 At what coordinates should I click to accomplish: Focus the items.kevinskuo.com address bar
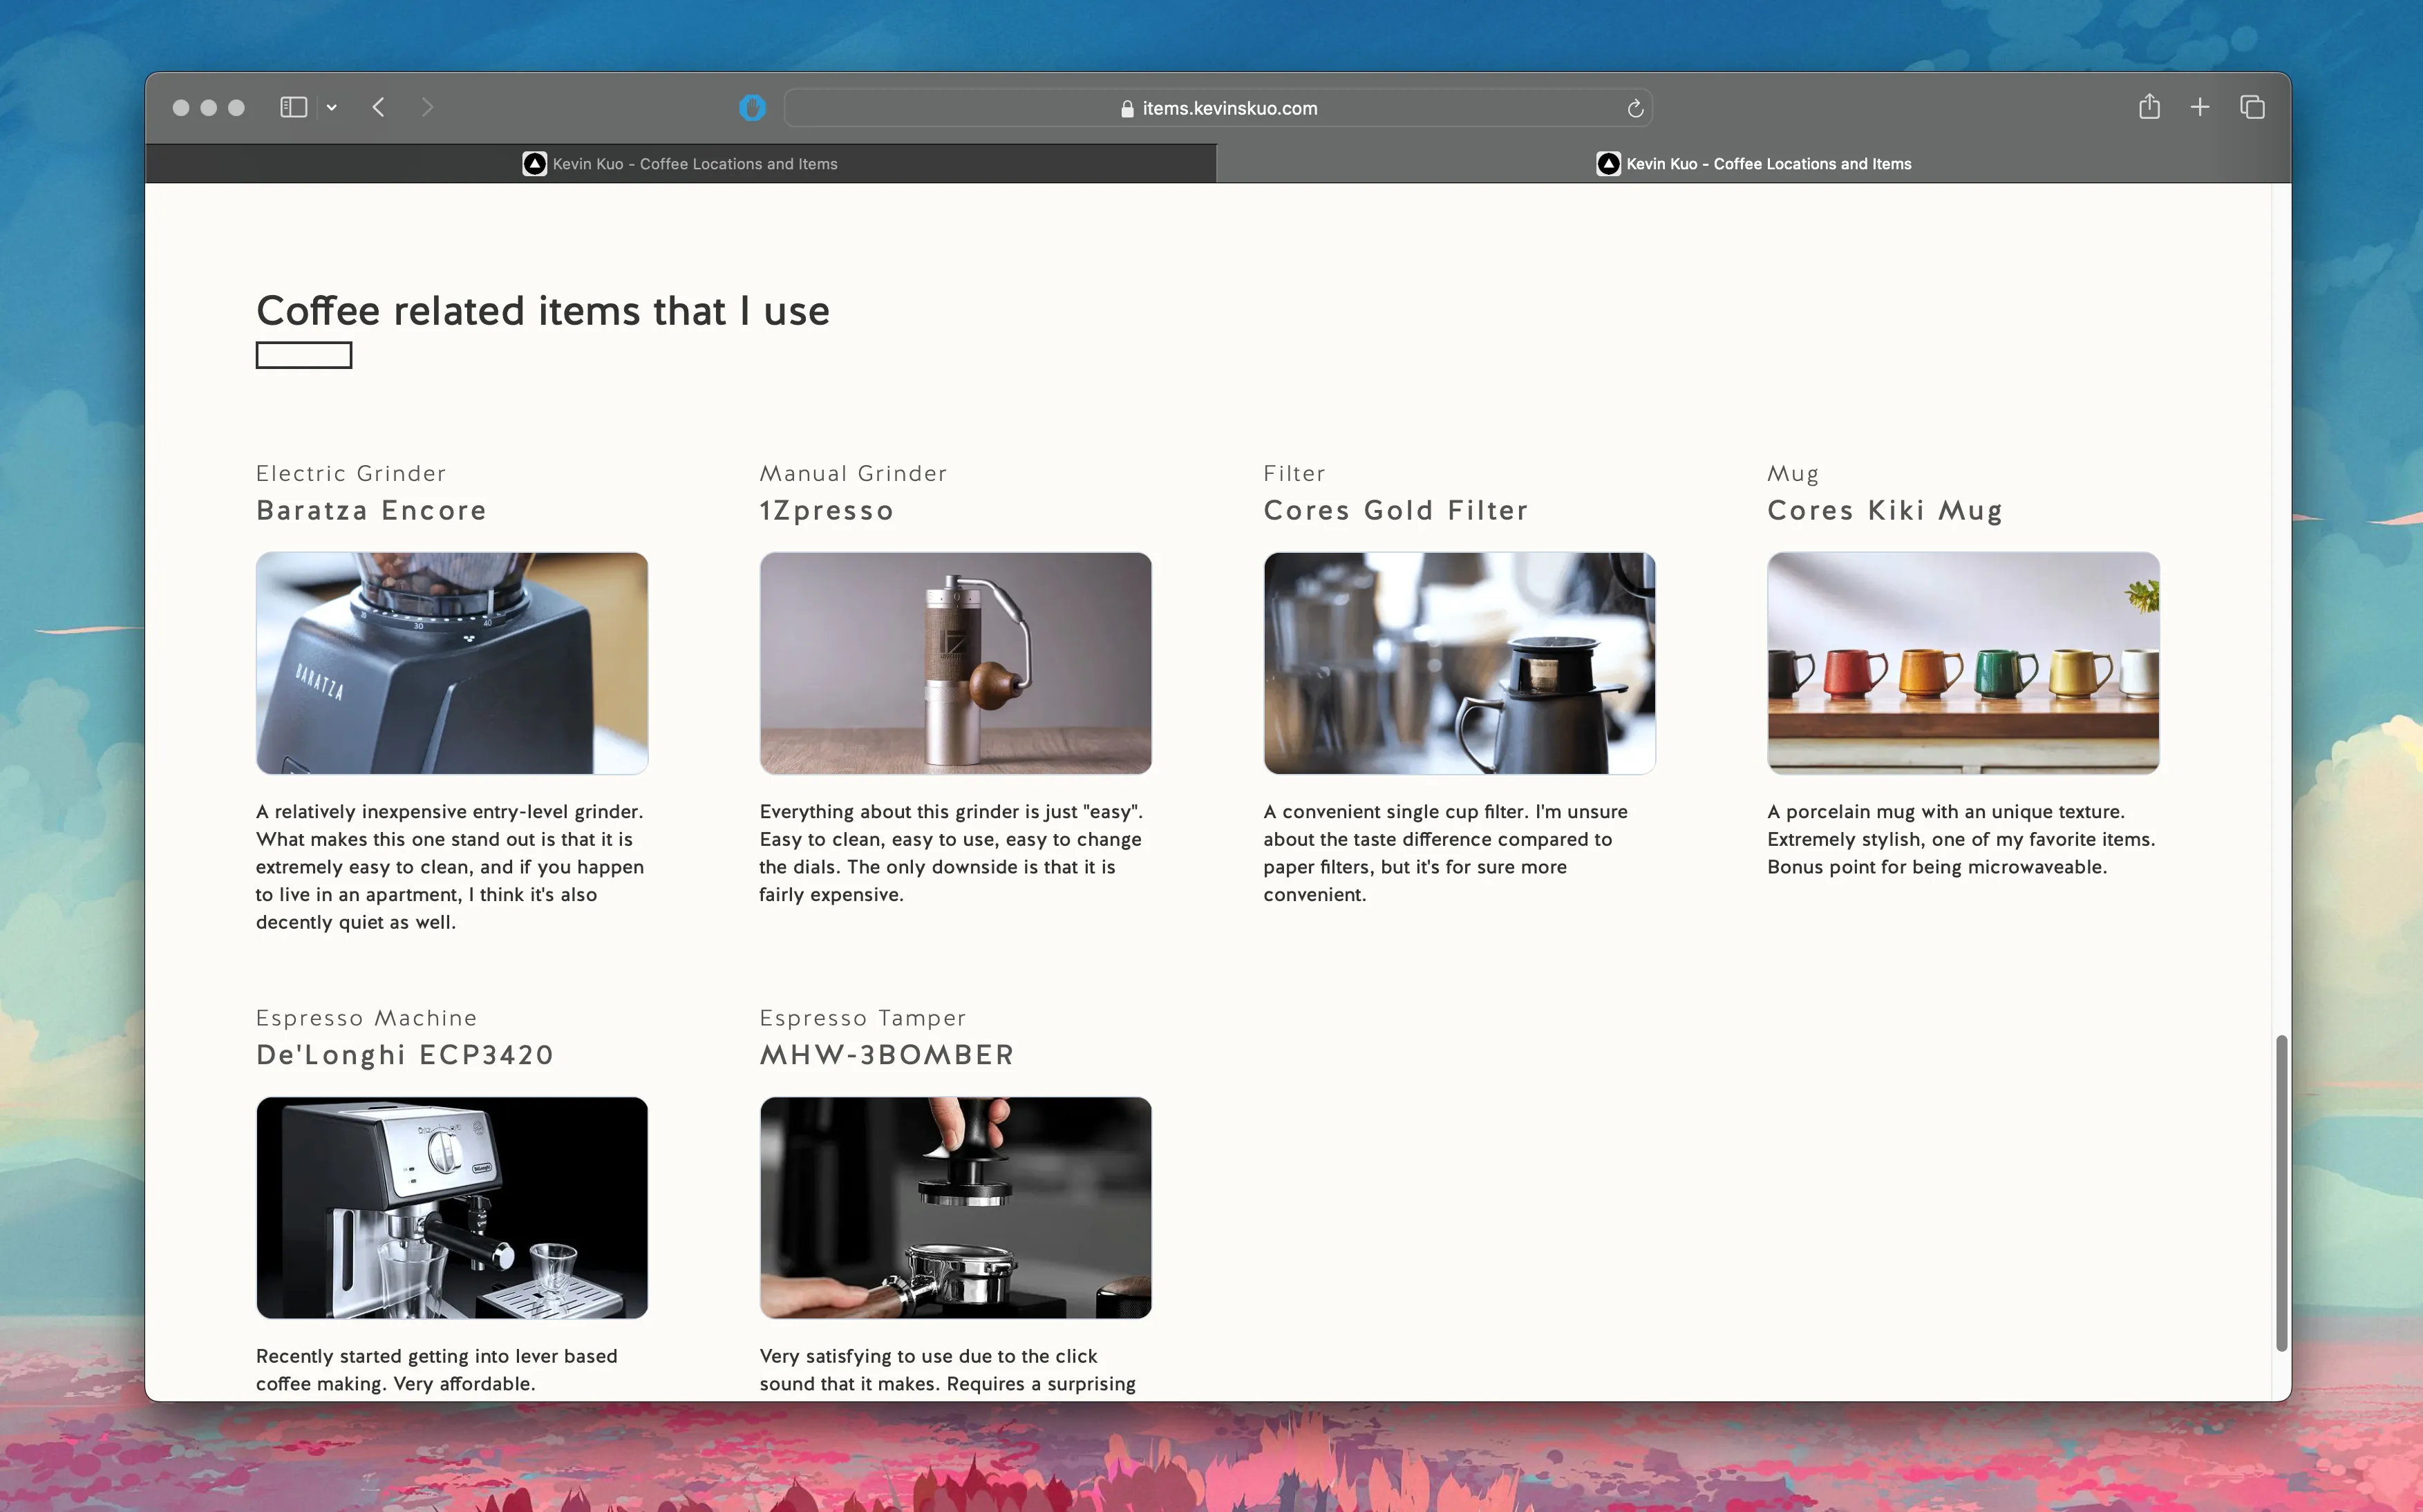coord(1217,108)
